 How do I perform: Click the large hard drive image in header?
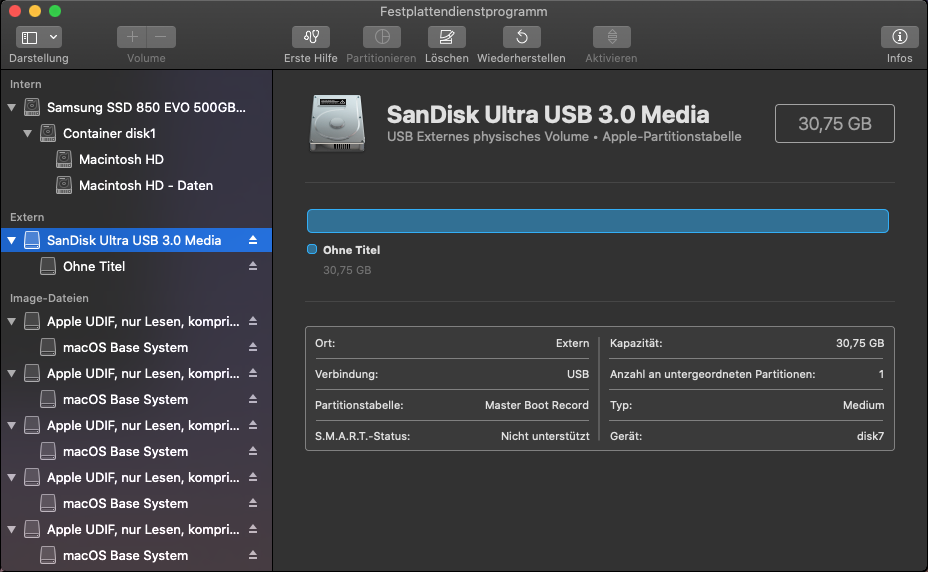337,123
